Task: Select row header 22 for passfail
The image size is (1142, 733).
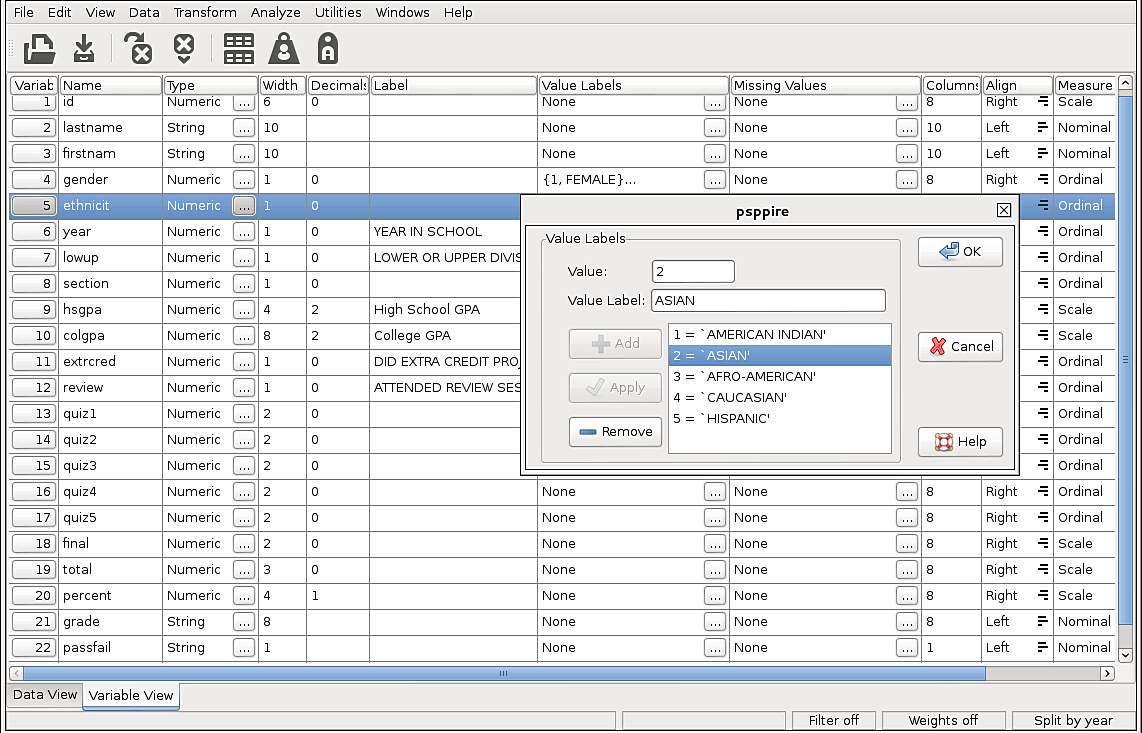Action: (34, 648)
